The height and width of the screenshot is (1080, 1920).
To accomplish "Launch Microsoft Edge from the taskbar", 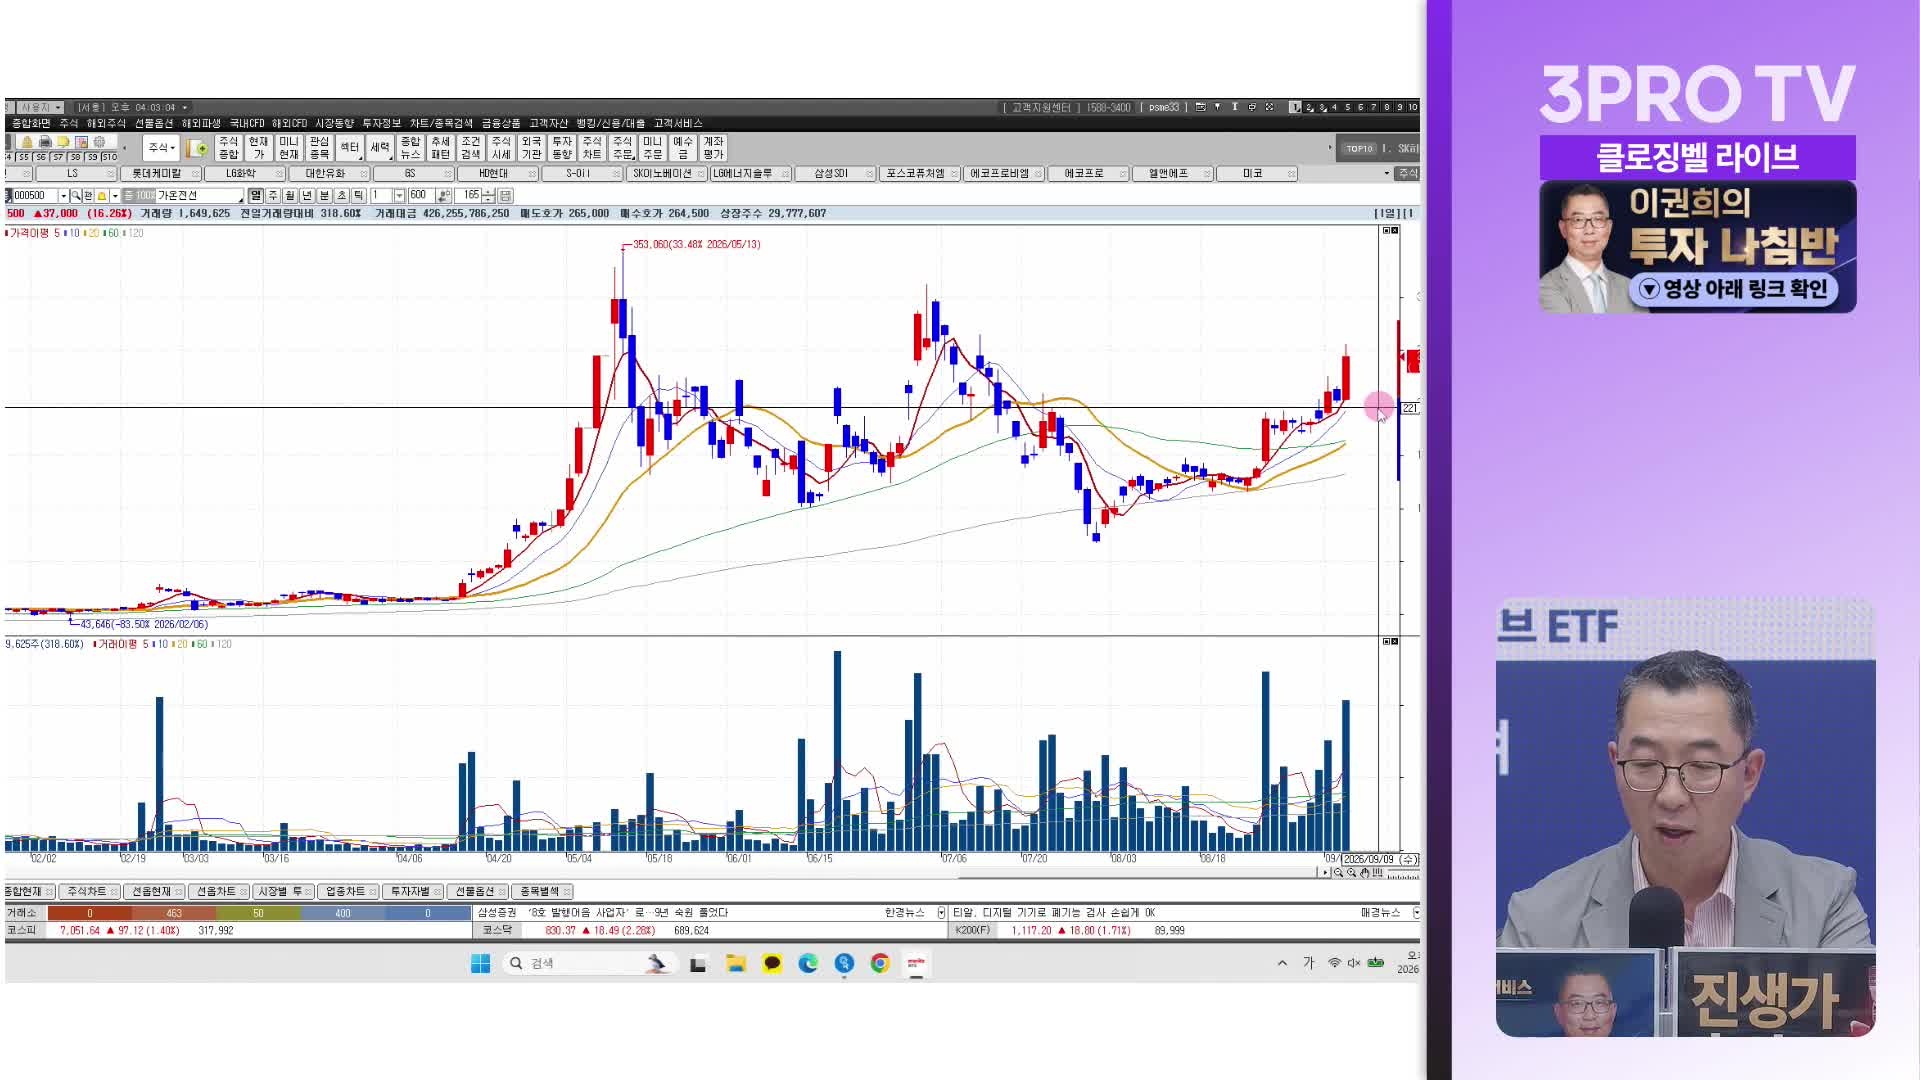I will (x=808, y=963).
